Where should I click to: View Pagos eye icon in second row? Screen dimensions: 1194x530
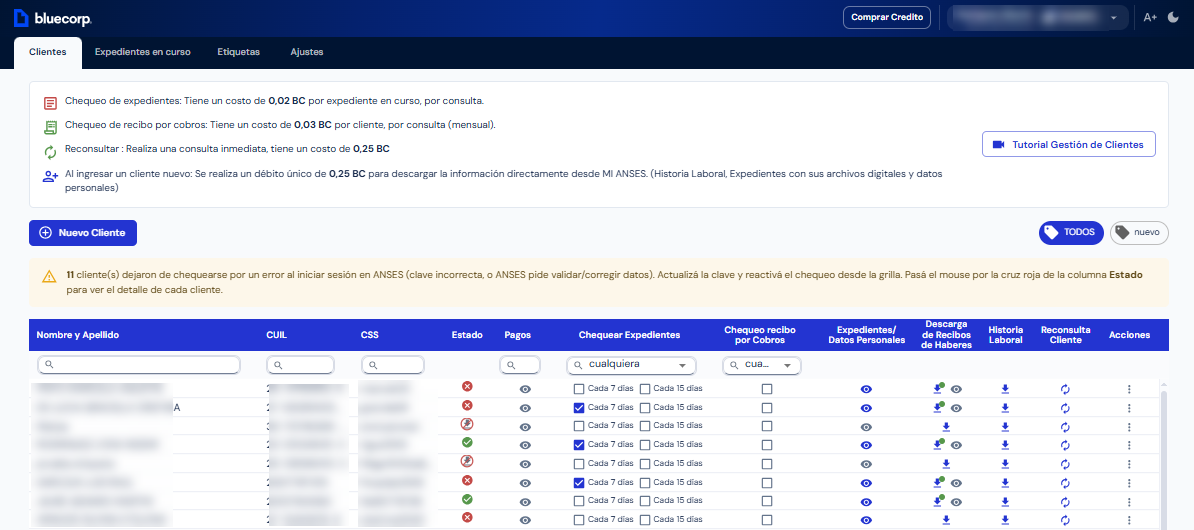click(525, 408)
